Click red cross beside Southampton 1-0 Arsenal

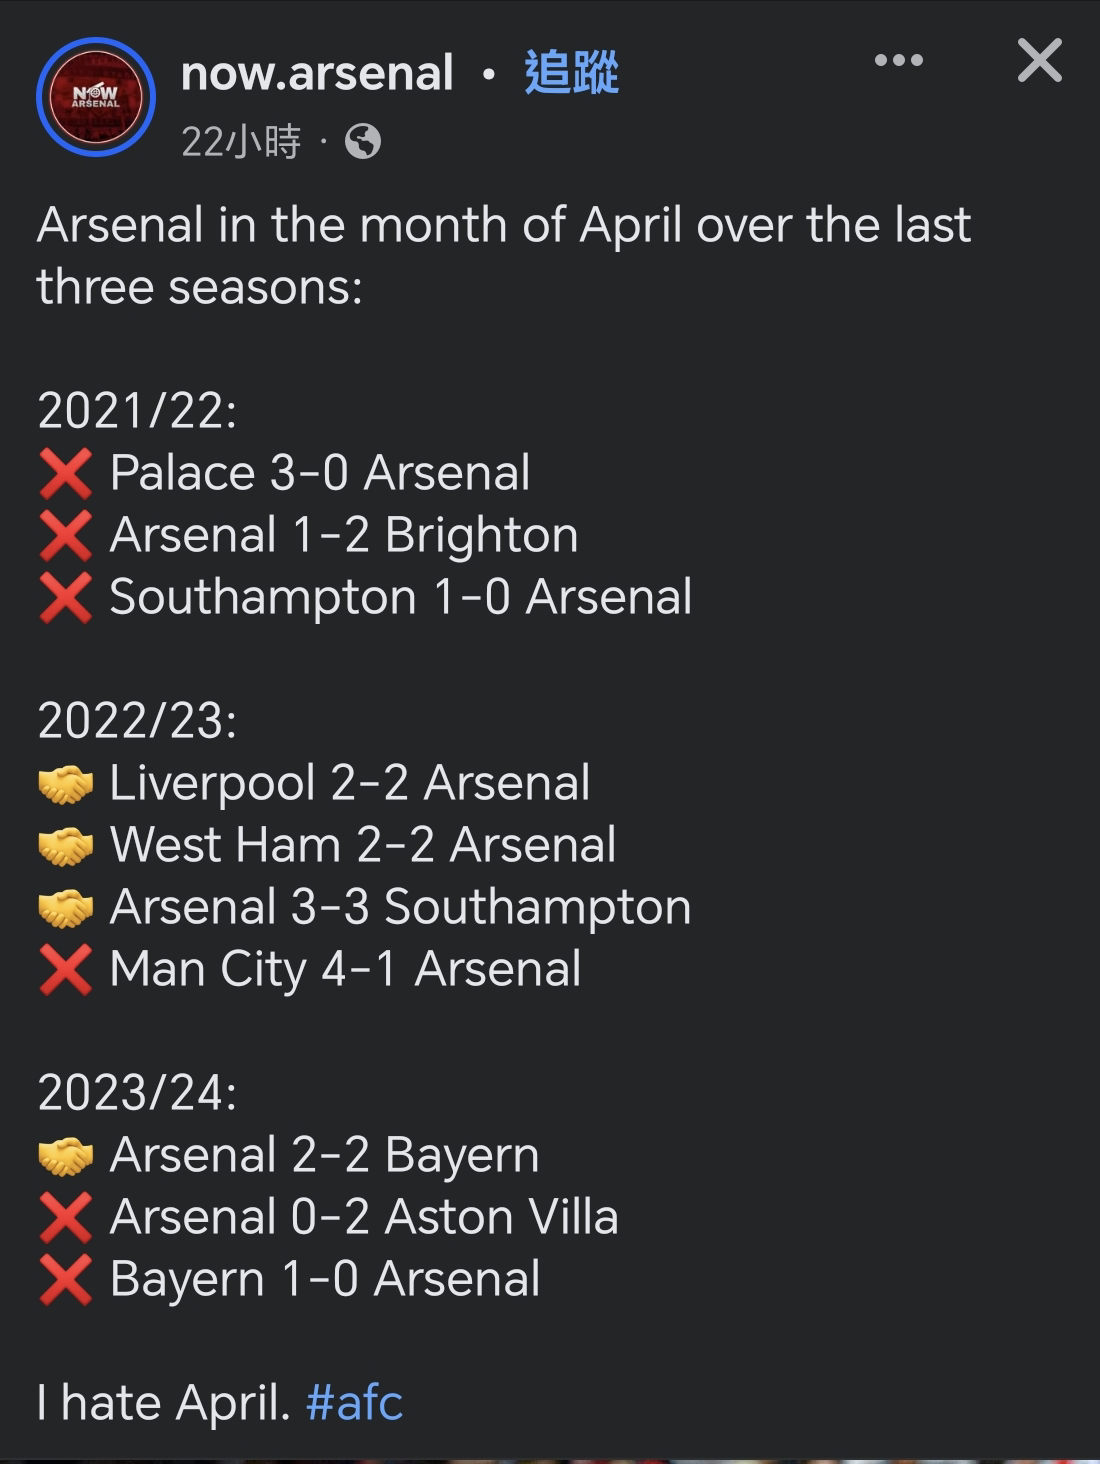pos(66,597)
